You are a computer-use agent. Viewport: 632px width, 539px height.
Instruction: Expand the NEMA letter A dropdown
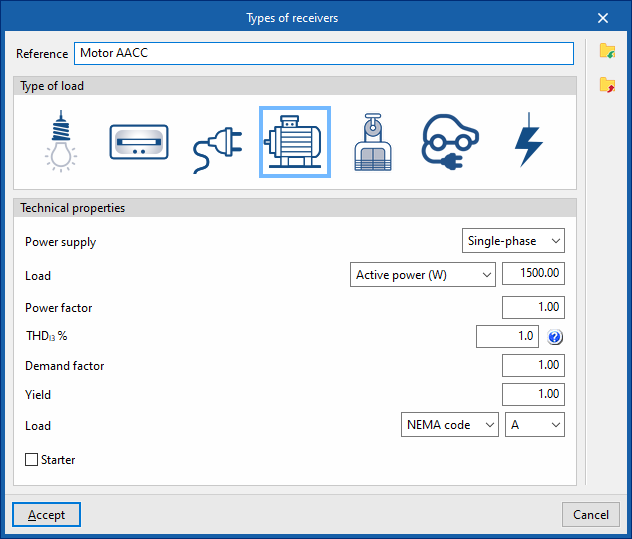click(535, 425)
